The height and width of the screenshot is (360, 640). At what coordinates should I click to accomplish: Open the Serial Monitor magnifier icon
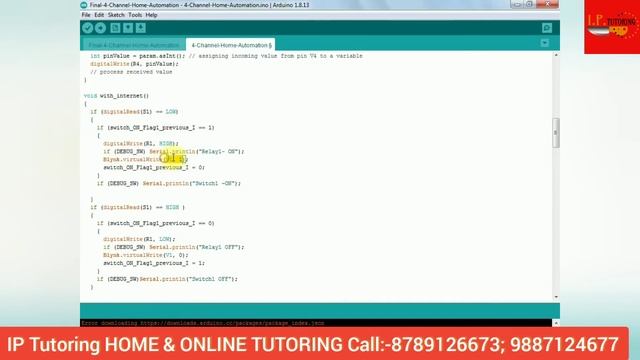[547, 28]
